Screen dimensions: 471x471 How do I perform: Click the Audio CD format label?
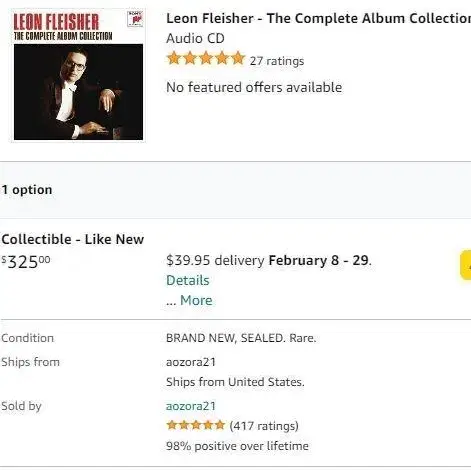(195, 38)
